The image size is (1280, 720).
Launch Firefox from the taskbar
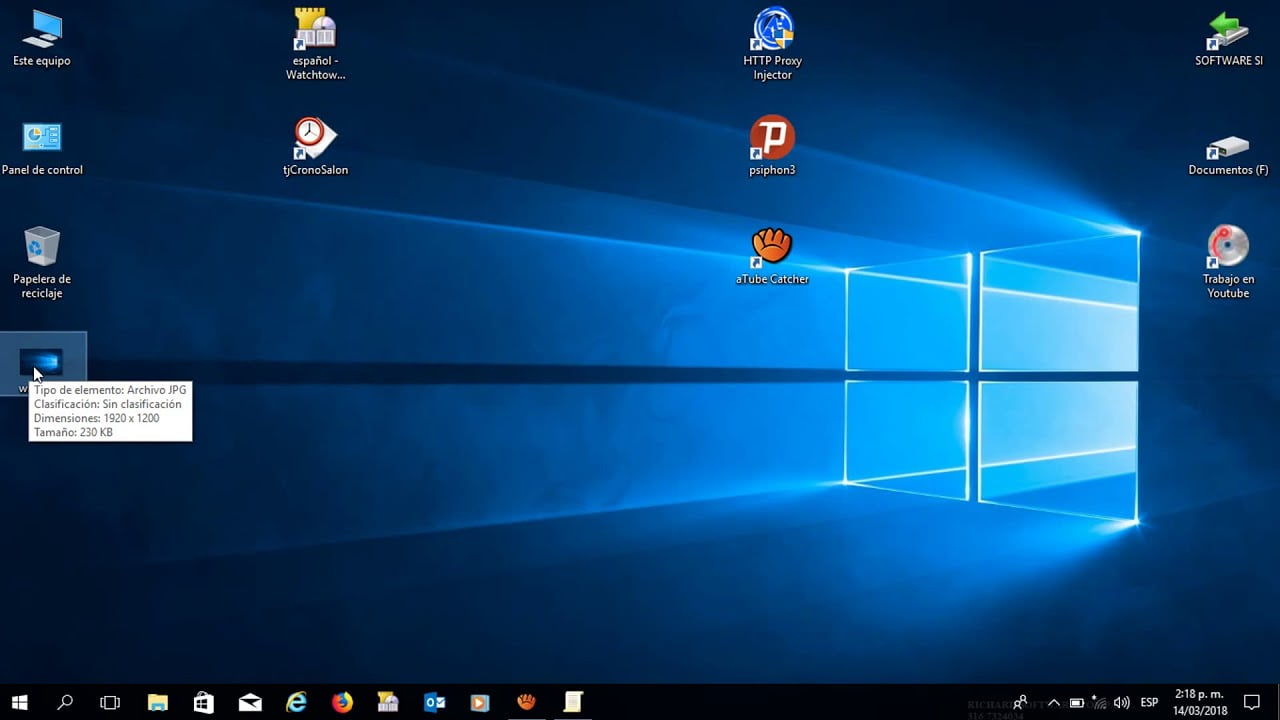tap(342, 702)
